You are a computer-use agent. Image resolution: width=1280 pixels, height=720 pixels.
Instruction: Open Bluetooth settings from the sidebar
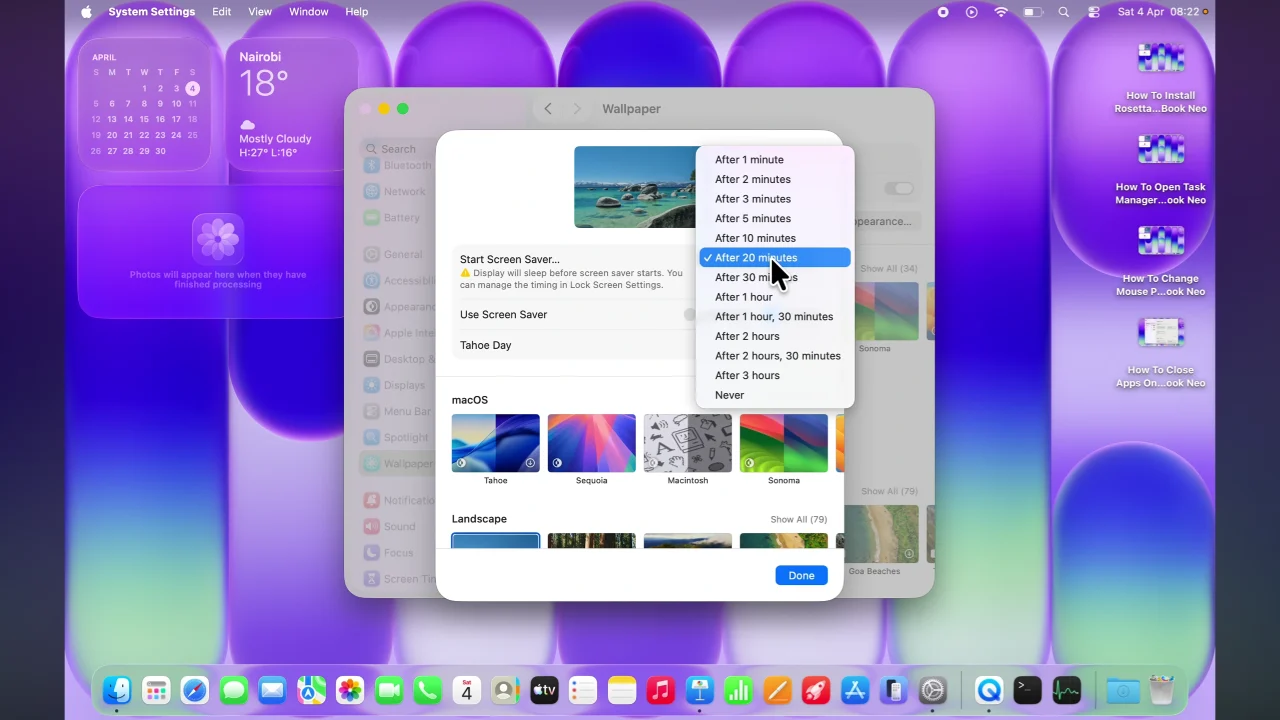click(405, 164)
